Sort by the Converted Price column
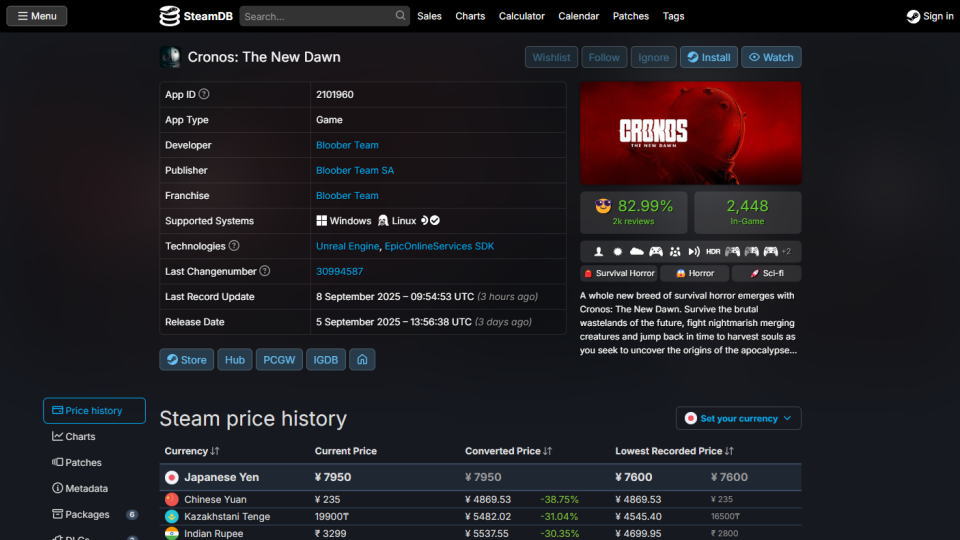 [x=508, y=451]
